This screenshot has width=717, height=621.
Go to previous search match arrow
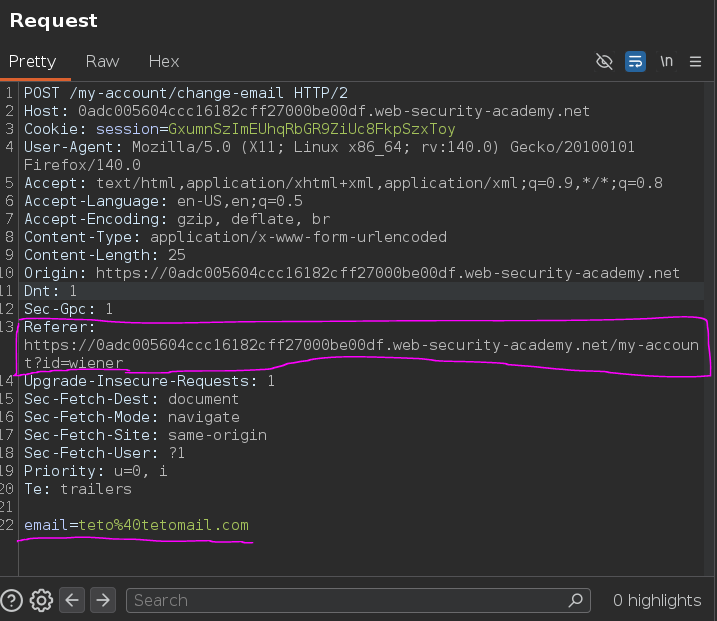coord(72,600)
